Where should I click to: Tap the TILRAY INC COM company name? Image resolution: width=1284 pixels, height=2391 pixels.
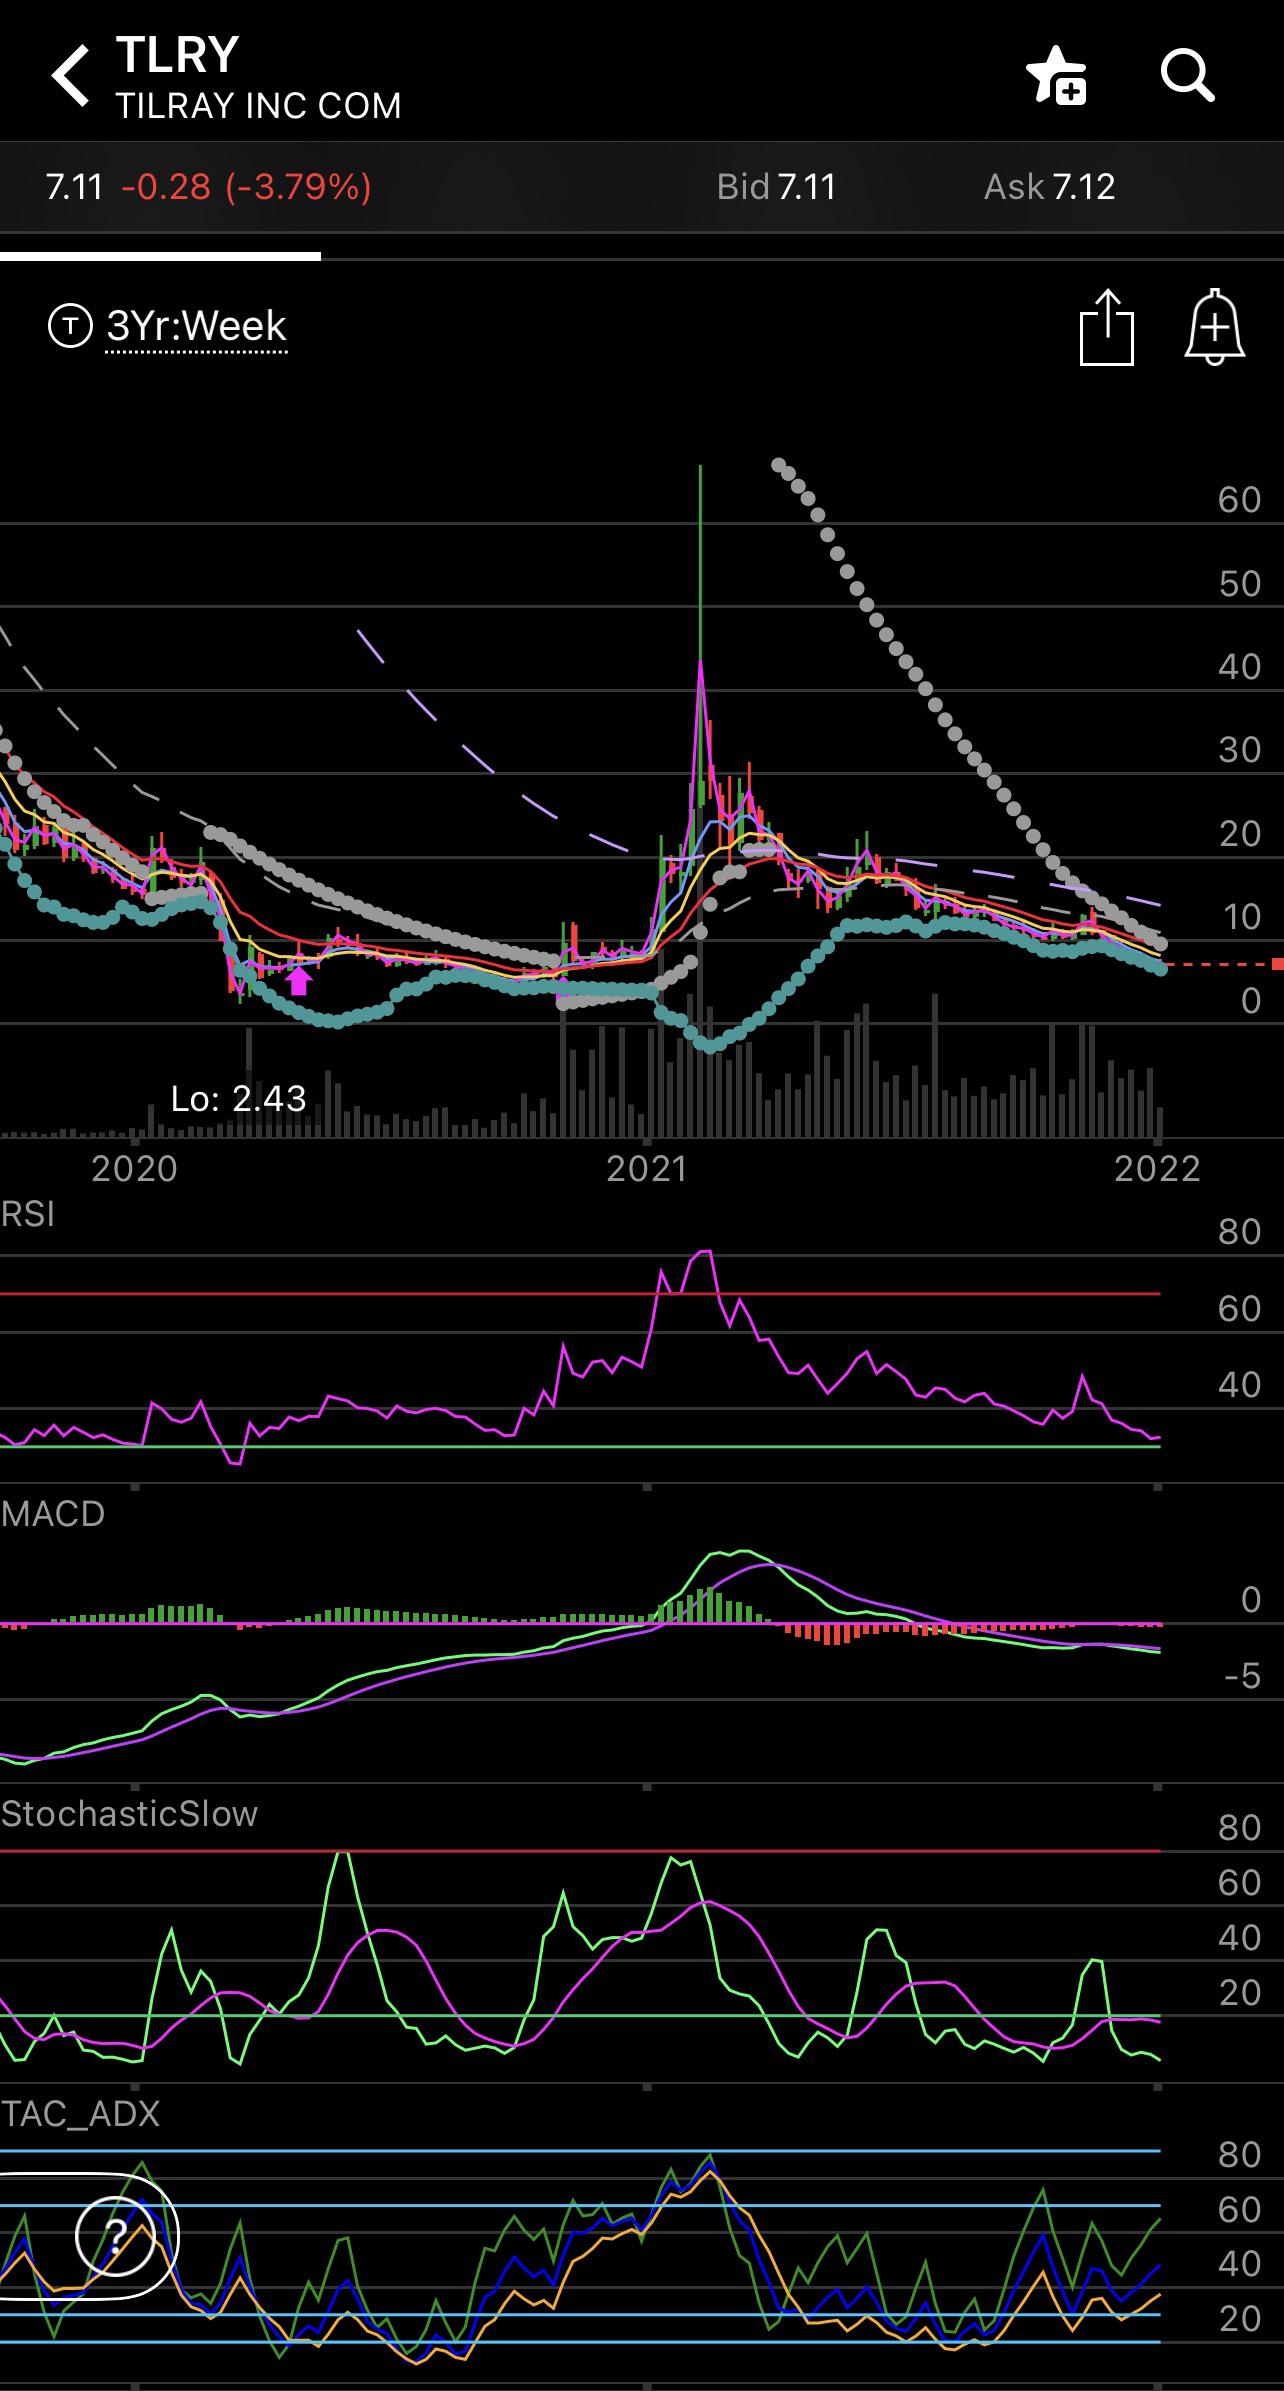(x=258, y=106)
